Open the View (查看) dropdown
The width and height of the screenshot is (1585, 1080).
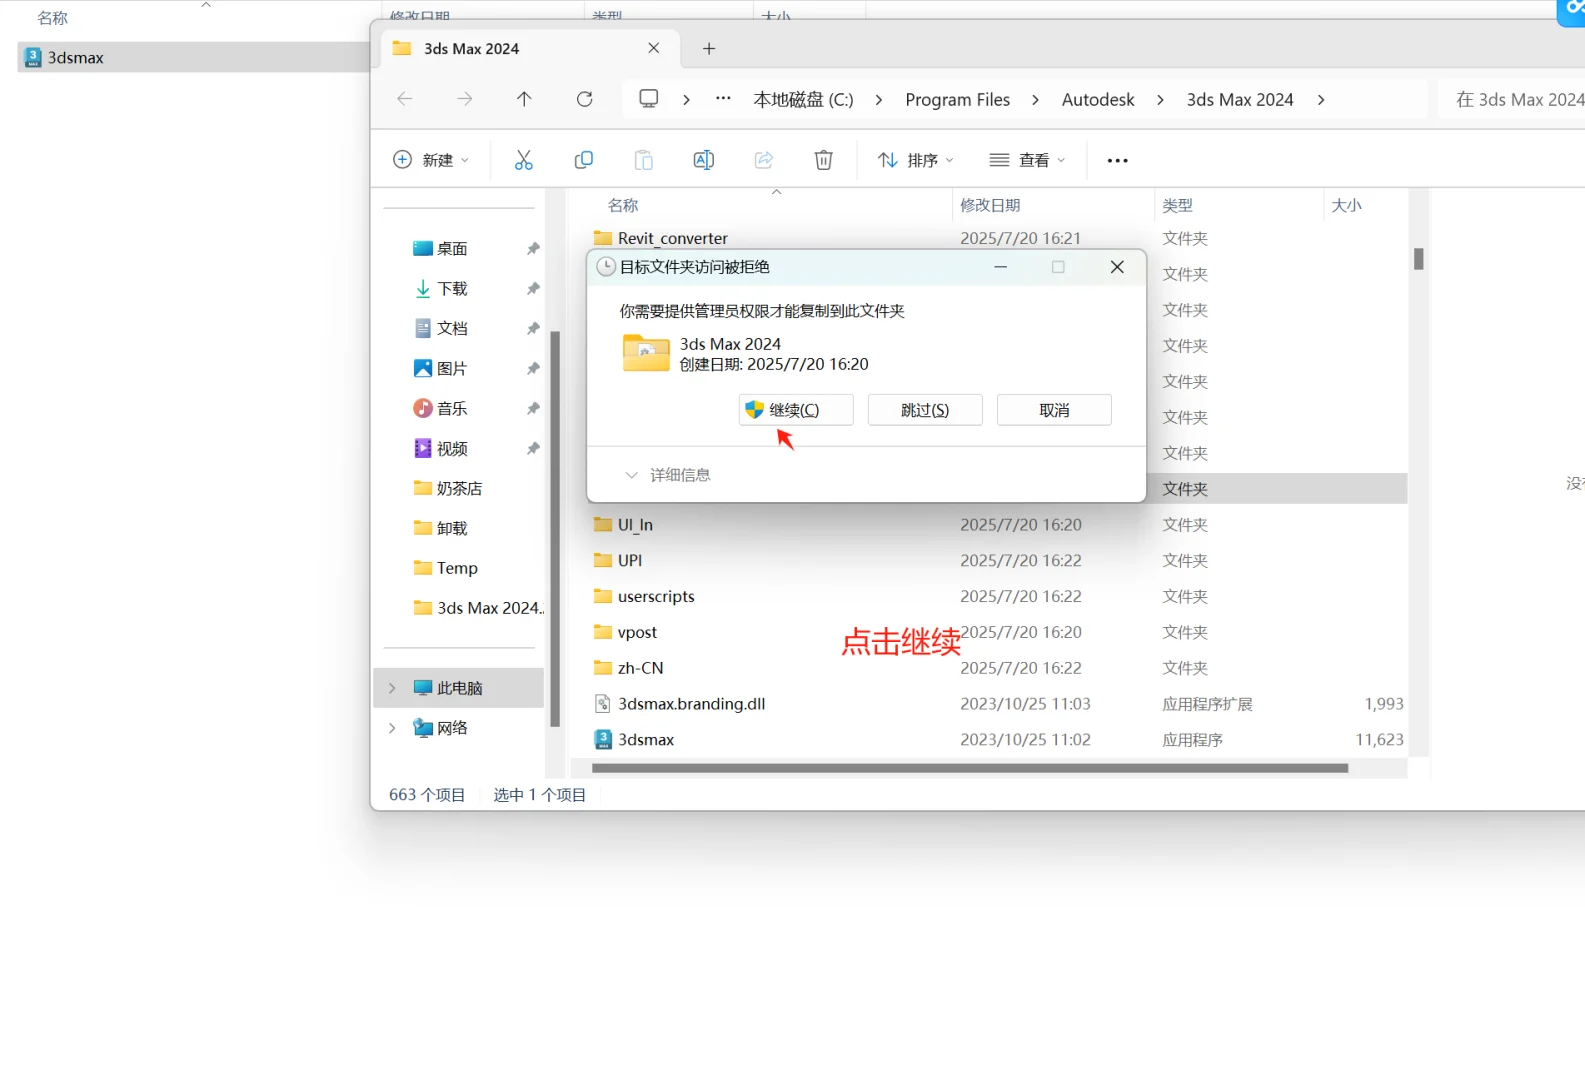(x=1028, y=160)
